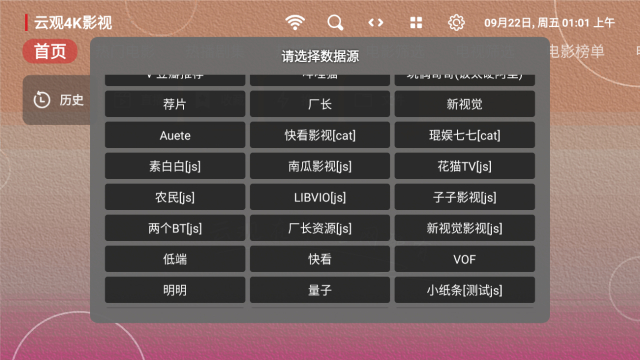Viewport: 640px width, 360px height.
Task: Select 快看影视[cat] source
Action: click(320, 135)
